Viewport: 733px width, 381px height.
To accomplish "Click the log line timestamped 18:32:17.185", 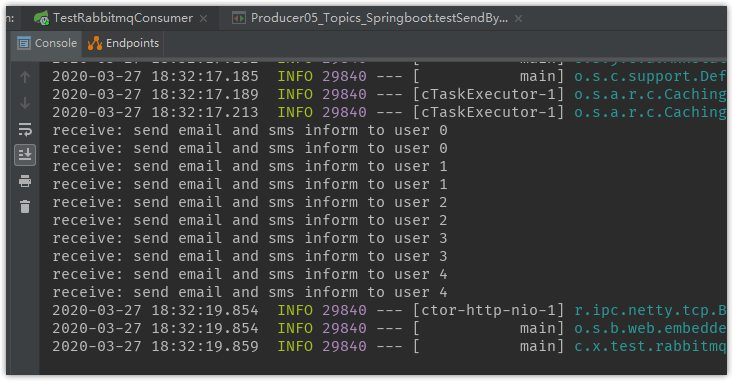I will pyautogui.click(x=388, y=76).
